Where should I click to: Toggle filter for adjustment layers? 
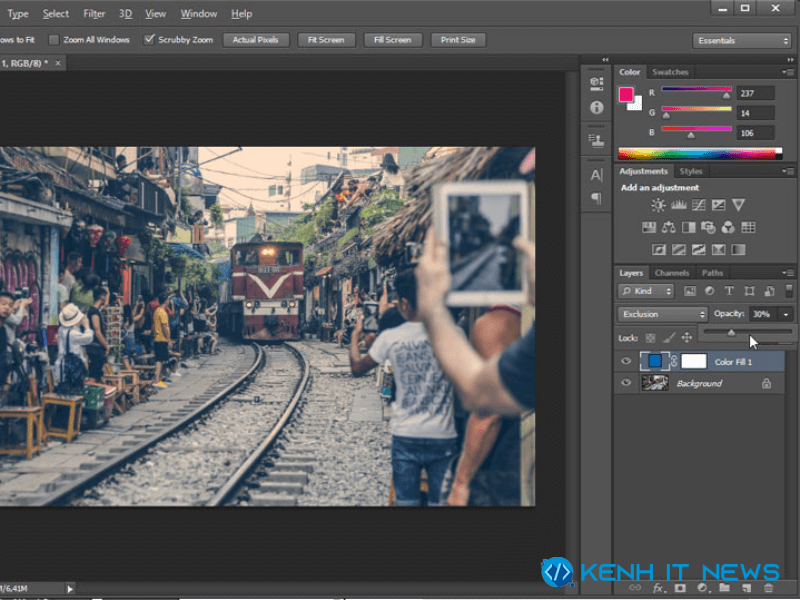coord(710,291)
